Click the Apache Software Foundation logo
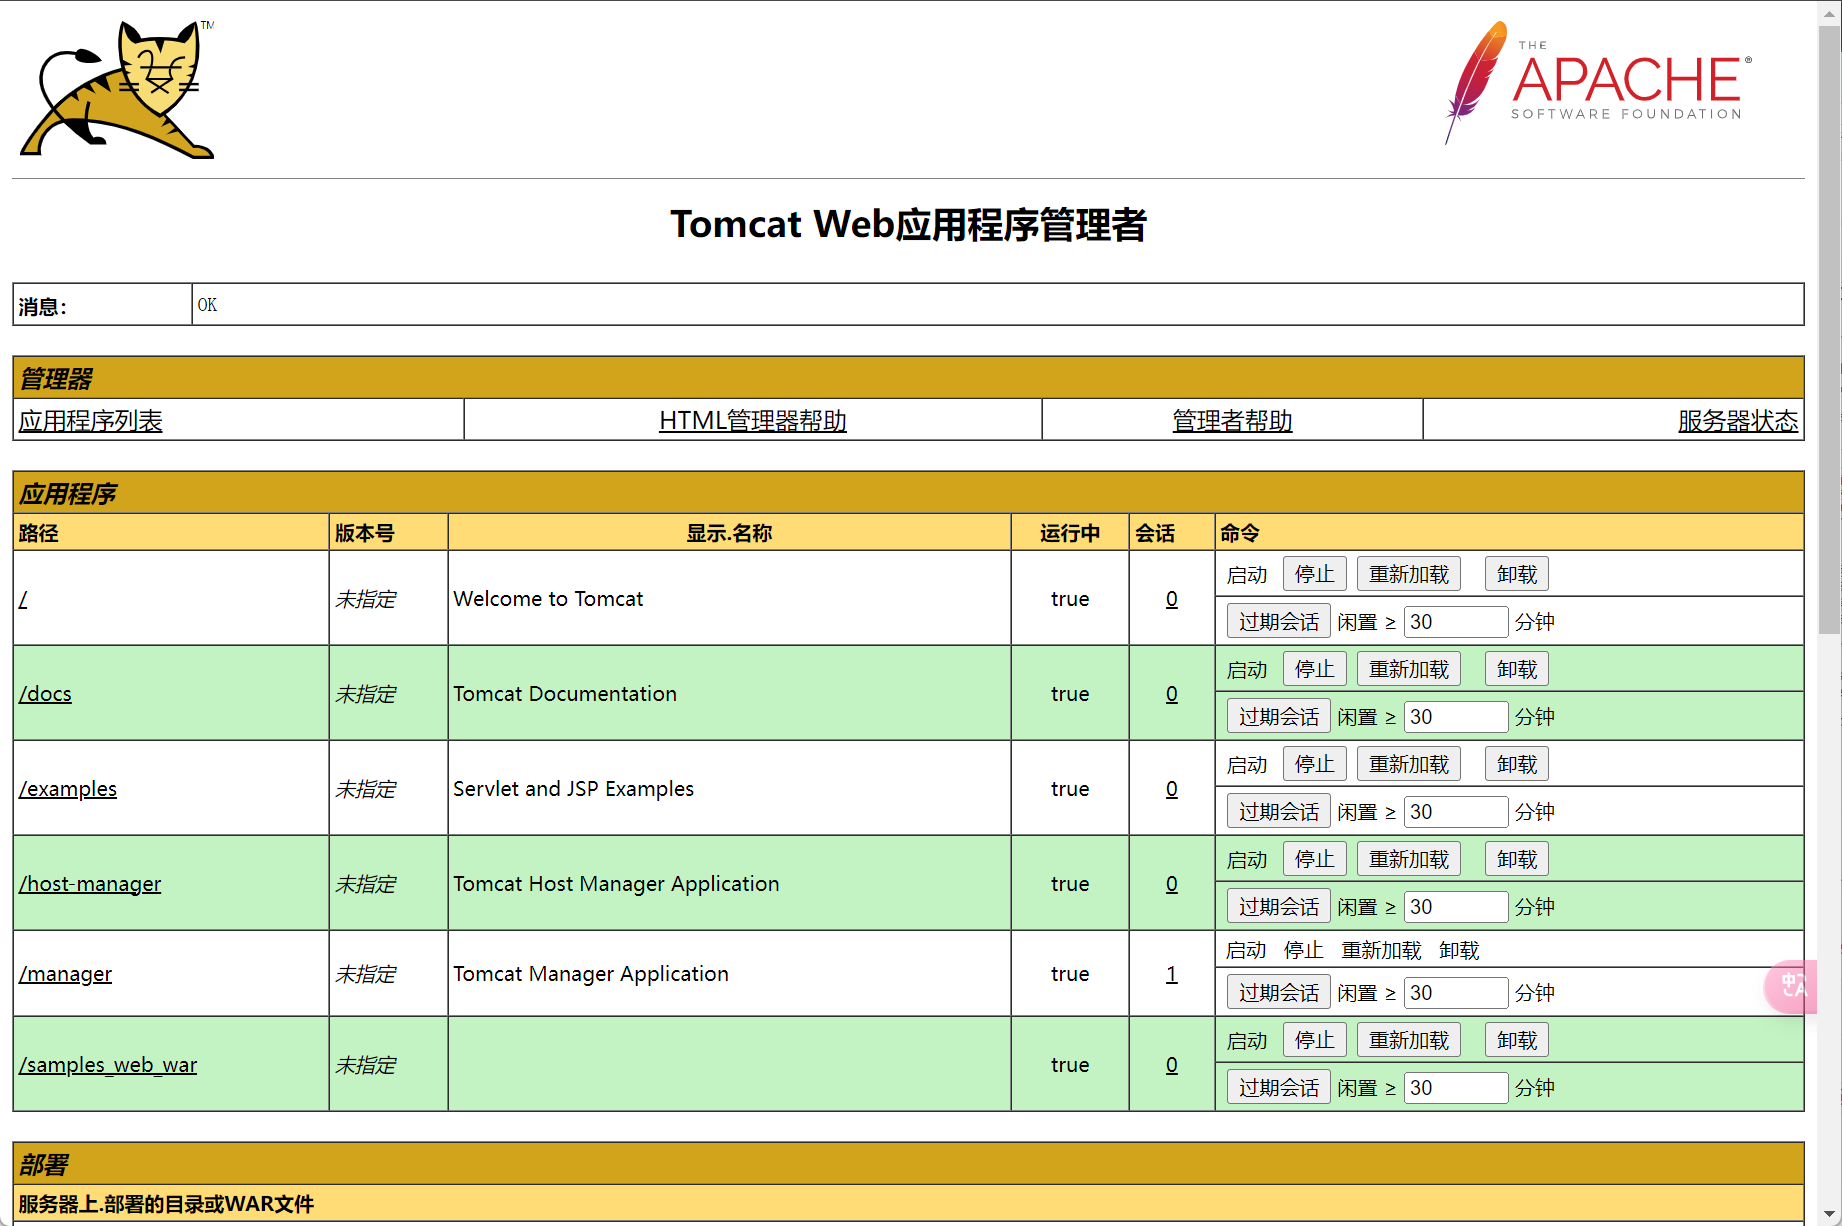Viewport: 1842px width, 1226px height. [1598, 83]
